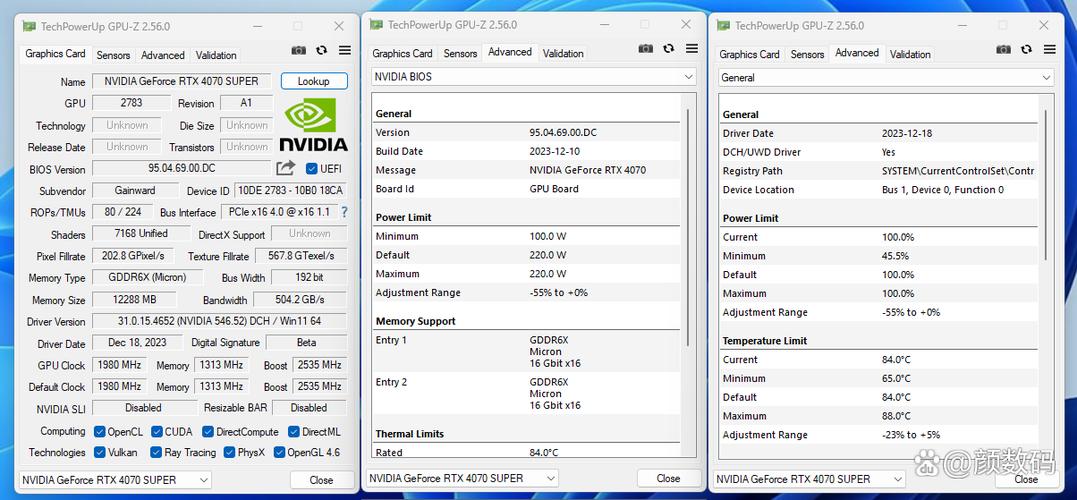Click the BIOS Version field showing 95.04.69.00.DC
Viewport: 1077px width, 500px height.
(x=181, y=169)
